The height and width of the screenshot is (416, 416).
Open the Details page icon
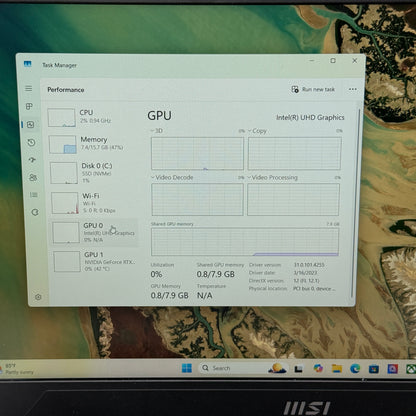[34, 195]
